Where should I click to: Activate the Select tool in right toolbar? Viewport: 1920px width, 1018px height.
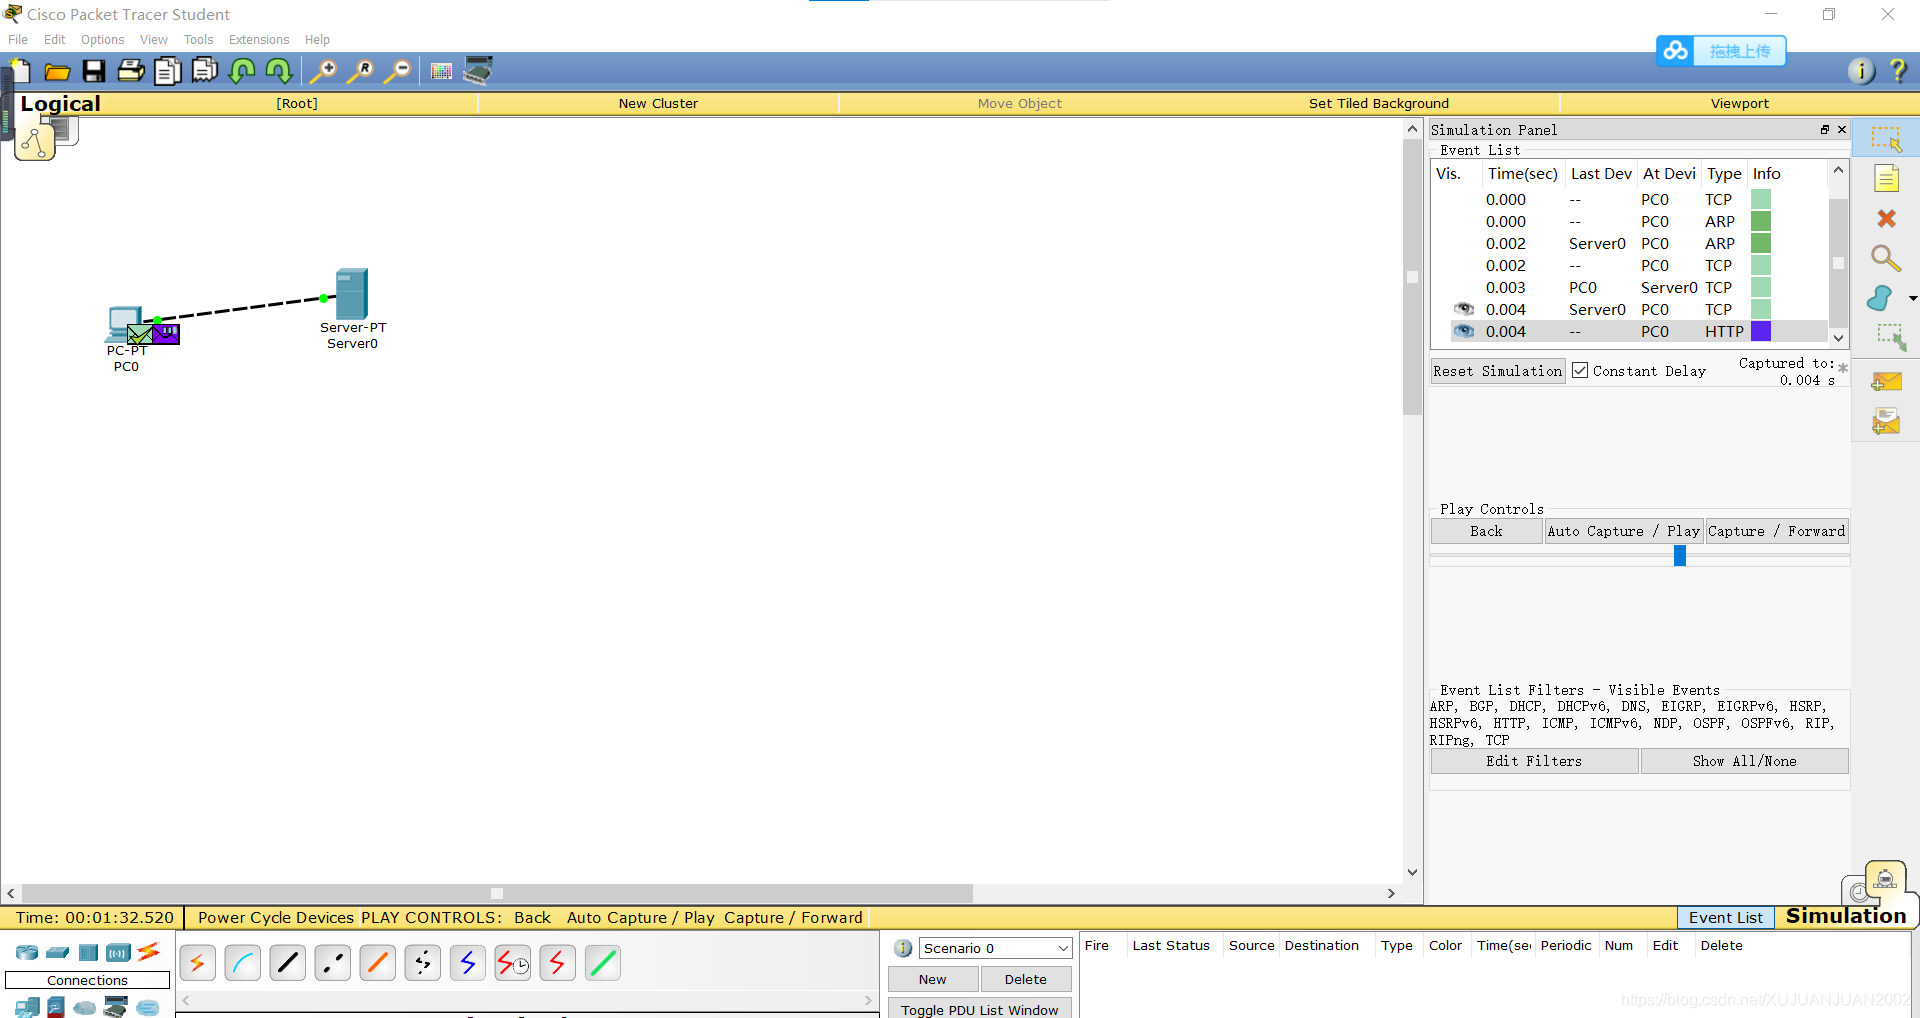coord(1886,139)
